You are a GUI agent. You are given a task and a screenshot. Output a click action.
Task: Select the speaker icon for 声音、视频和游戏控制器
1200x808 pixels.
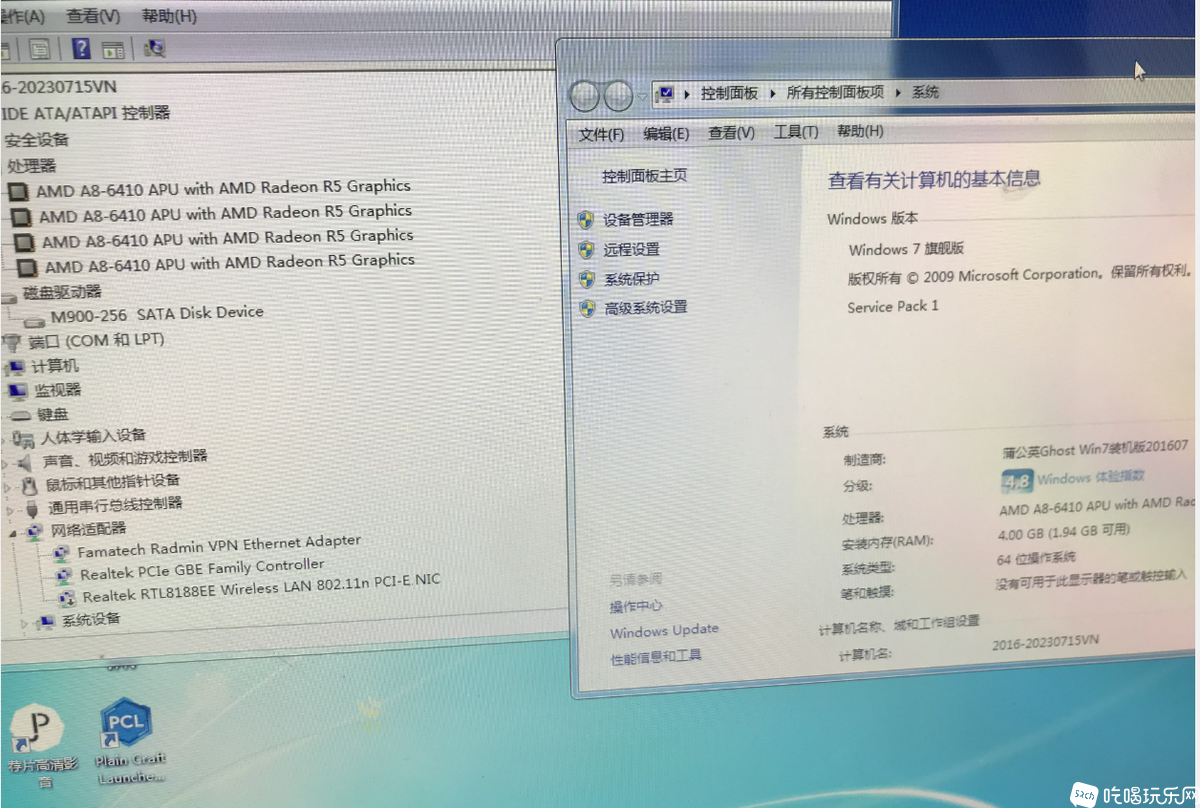pyautogui.click(x=25, y=462)
